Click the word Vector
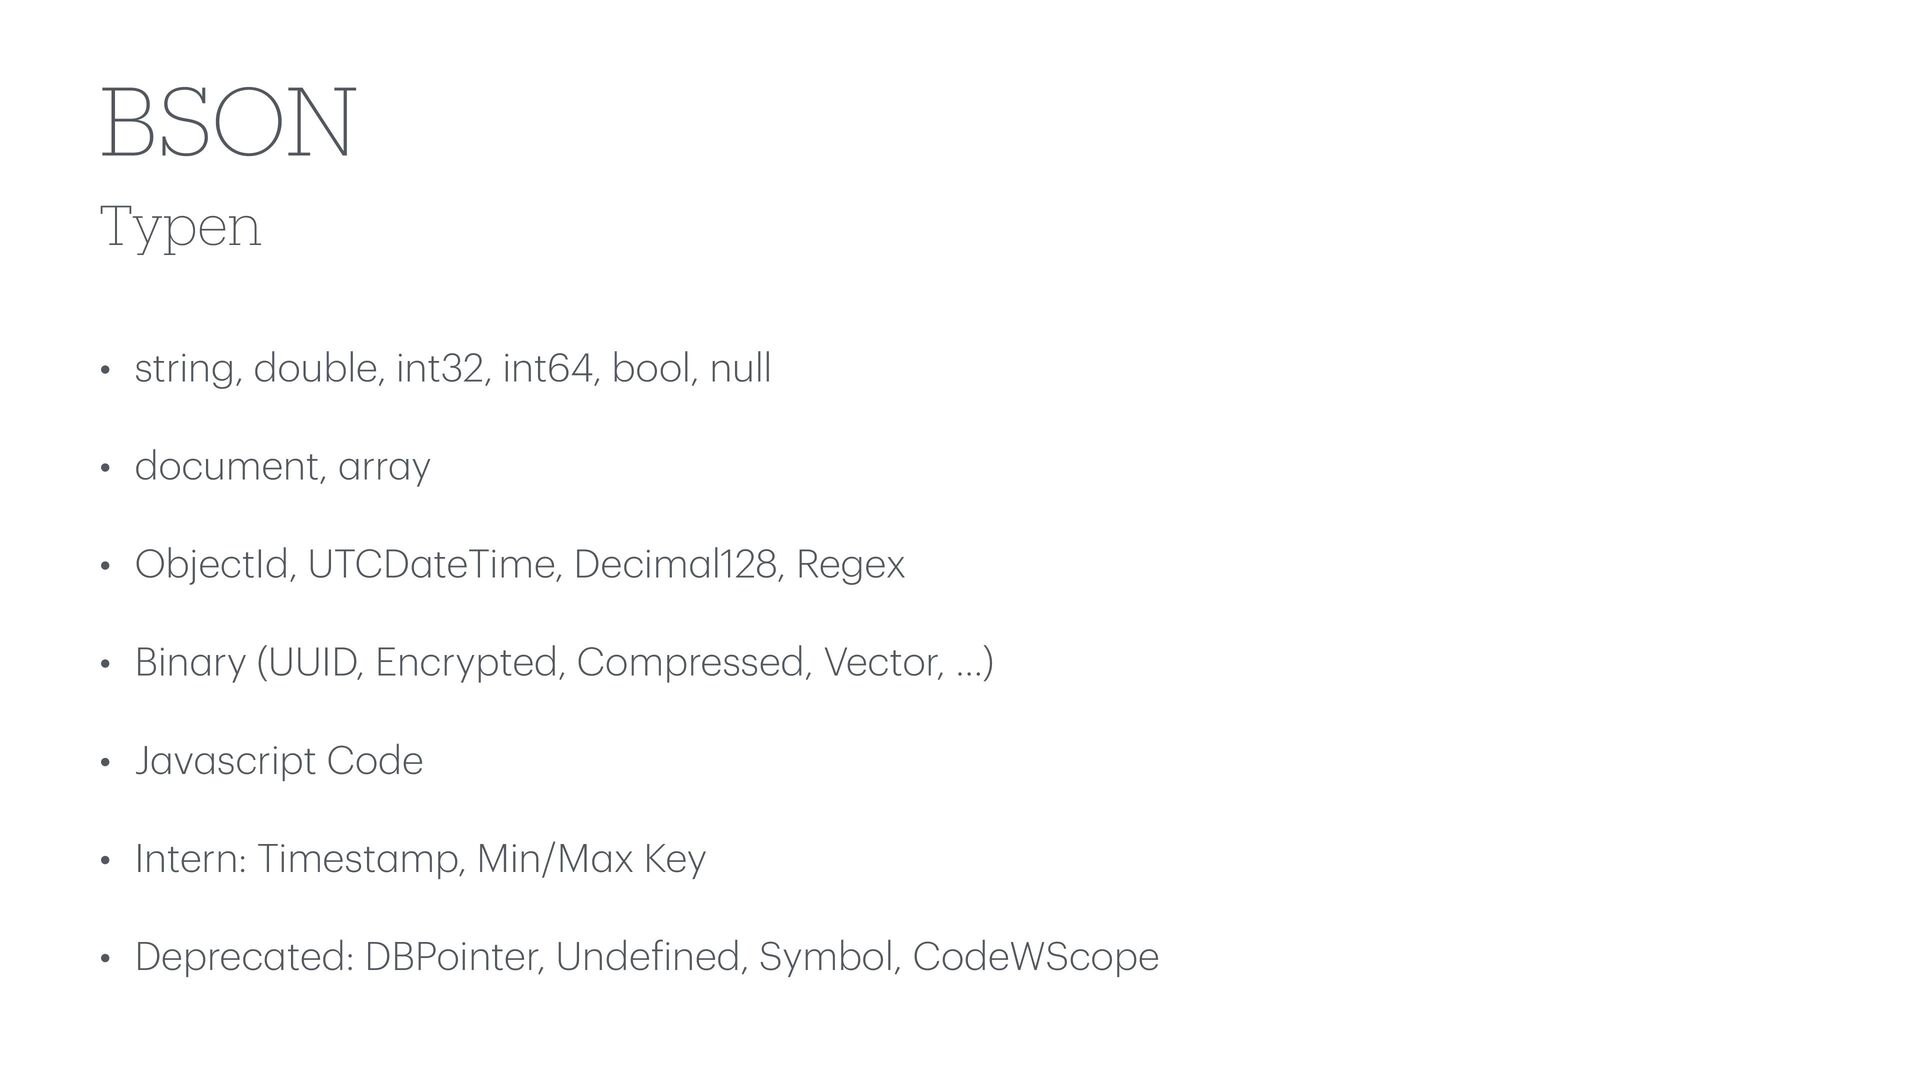This screenshot has width=1920, height=1080. coord(883,662)
